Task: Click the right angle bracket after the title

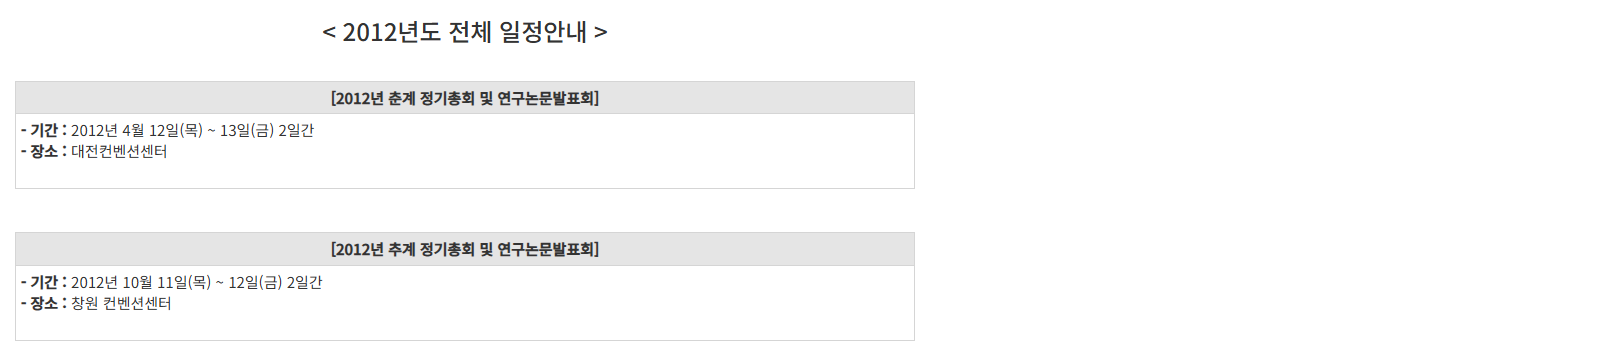Action: (601, 33)
